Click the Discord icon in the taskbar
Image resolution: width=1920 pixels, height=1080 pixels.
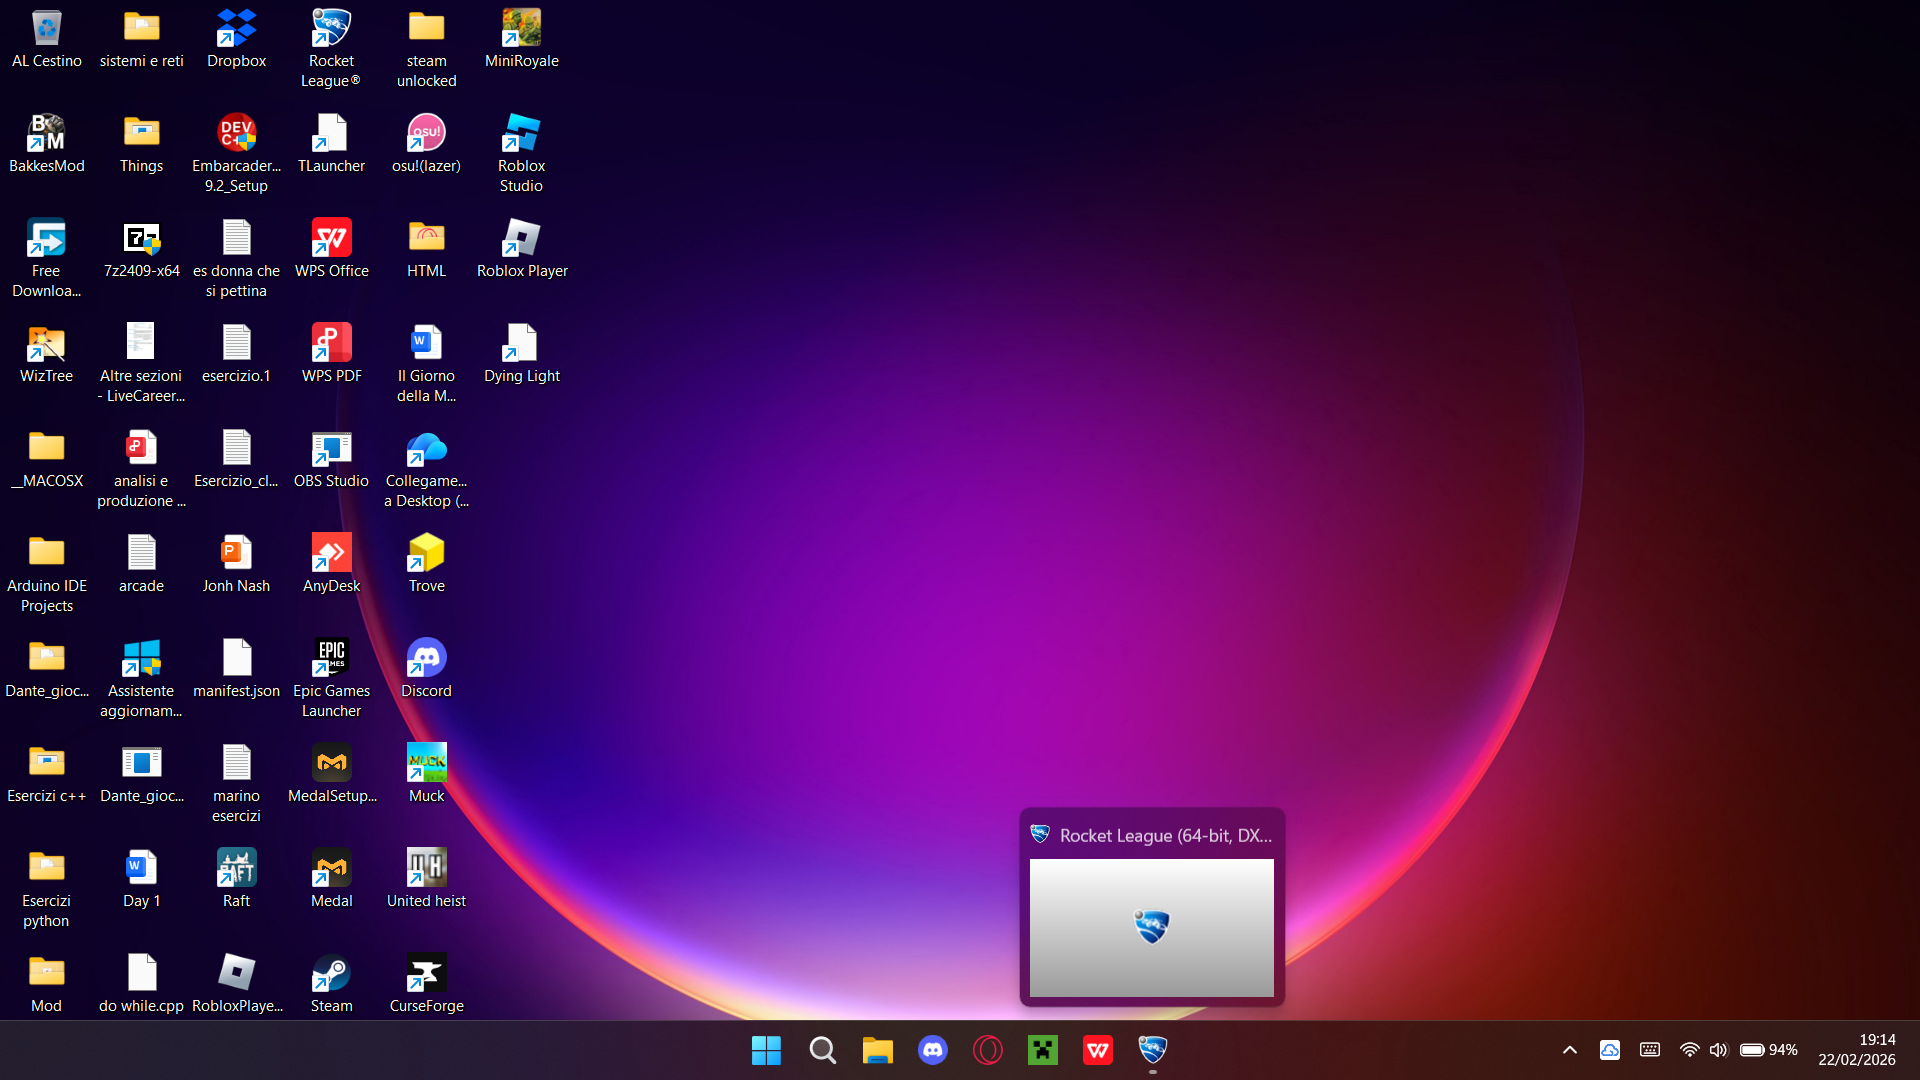point(932,1050)
